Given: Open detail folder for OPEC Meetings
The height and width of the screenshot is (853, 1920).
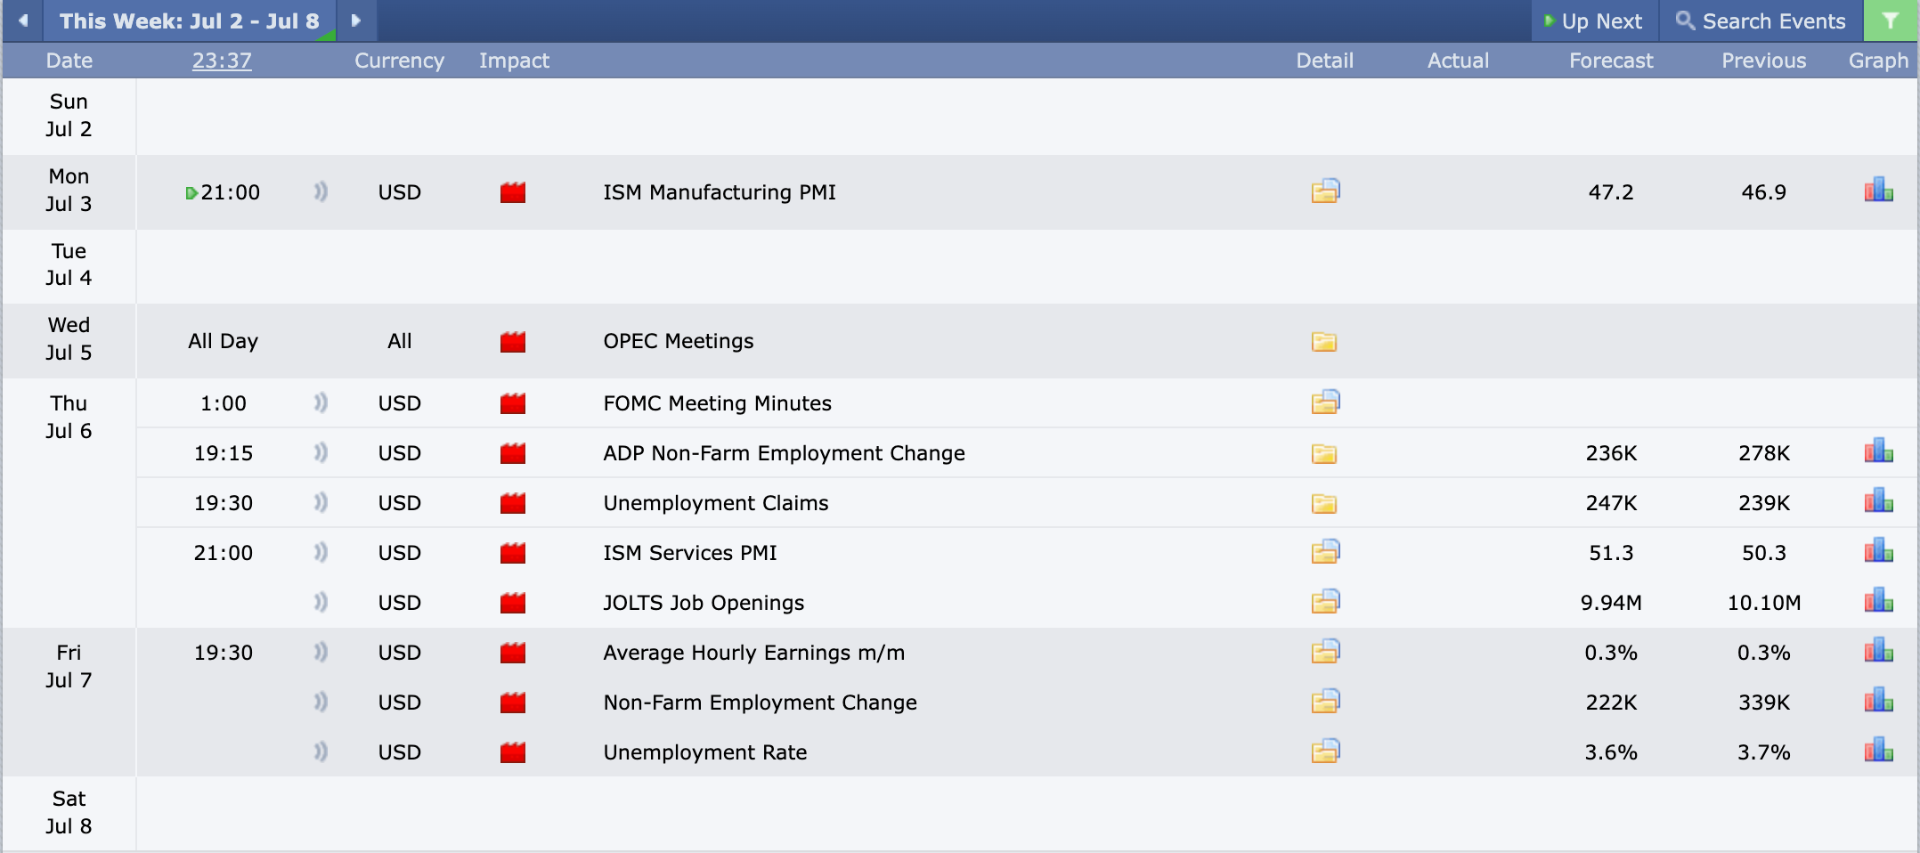Looking at the screenshot, I should point(1324,342).
